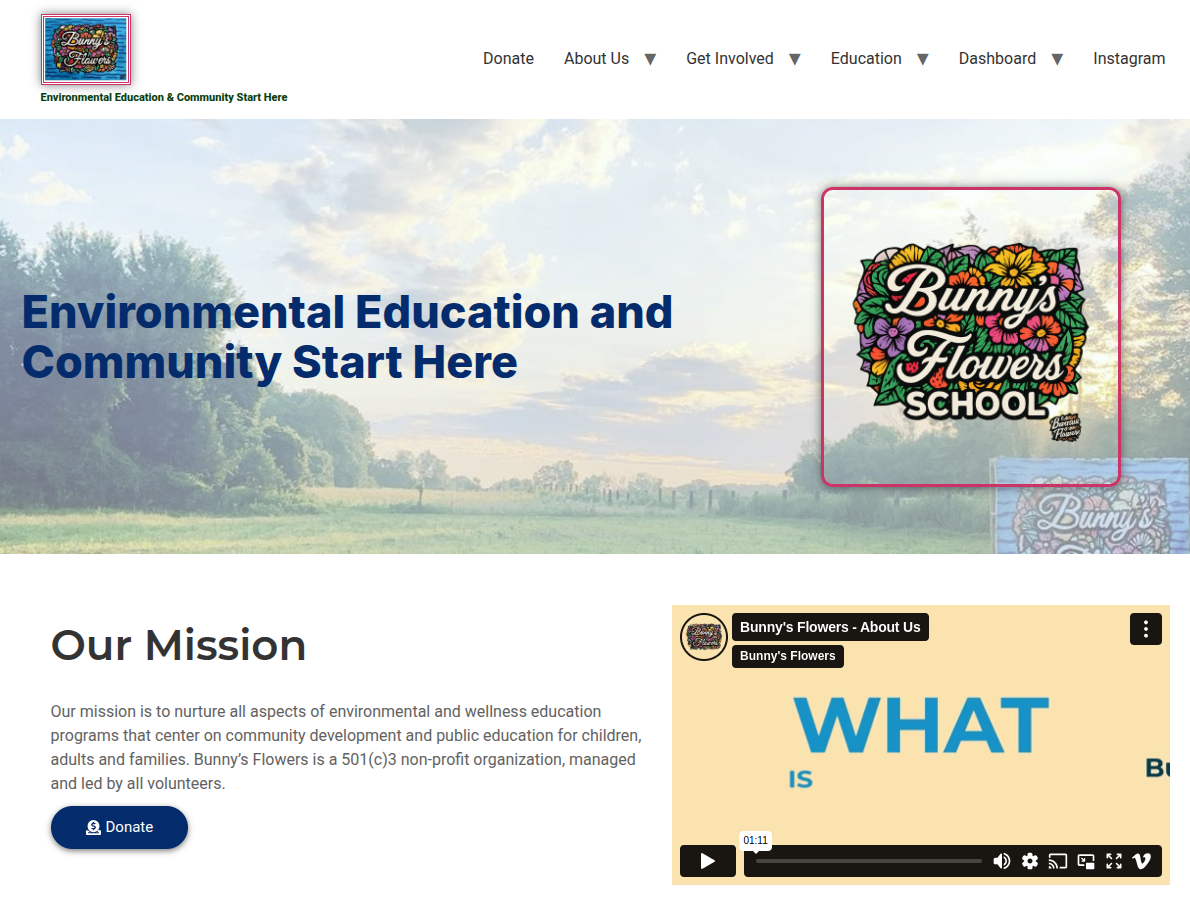Expand the Dashboard dropdown arrow
1190x912 pixels.
pyautogui.click(x=1057, y=59)
